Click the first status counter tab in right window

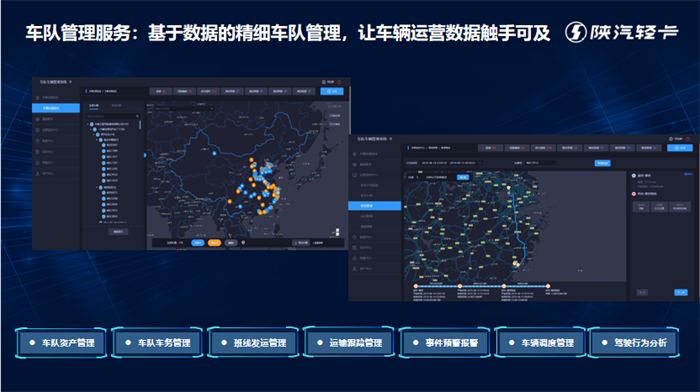tap(491, 148)
